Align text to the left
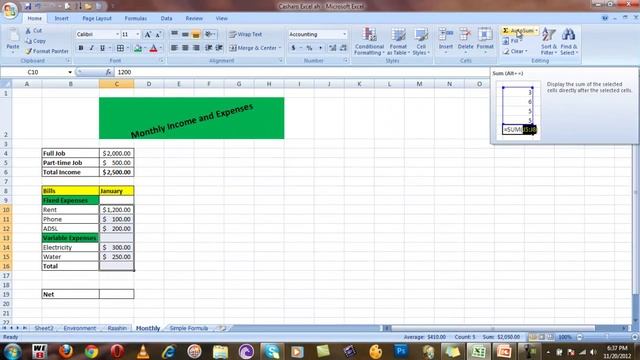 point(174,48)
